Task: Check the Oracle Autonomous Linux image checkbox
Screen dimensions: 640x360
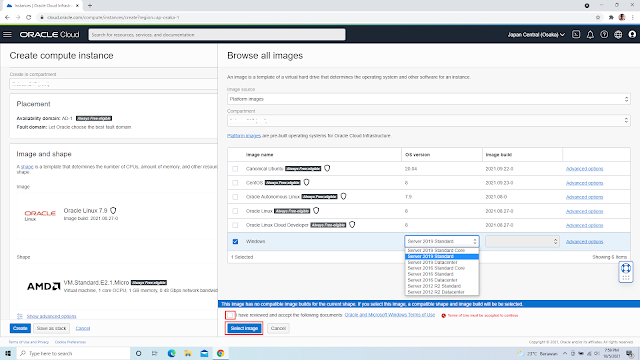Action: tap(235, 197)
